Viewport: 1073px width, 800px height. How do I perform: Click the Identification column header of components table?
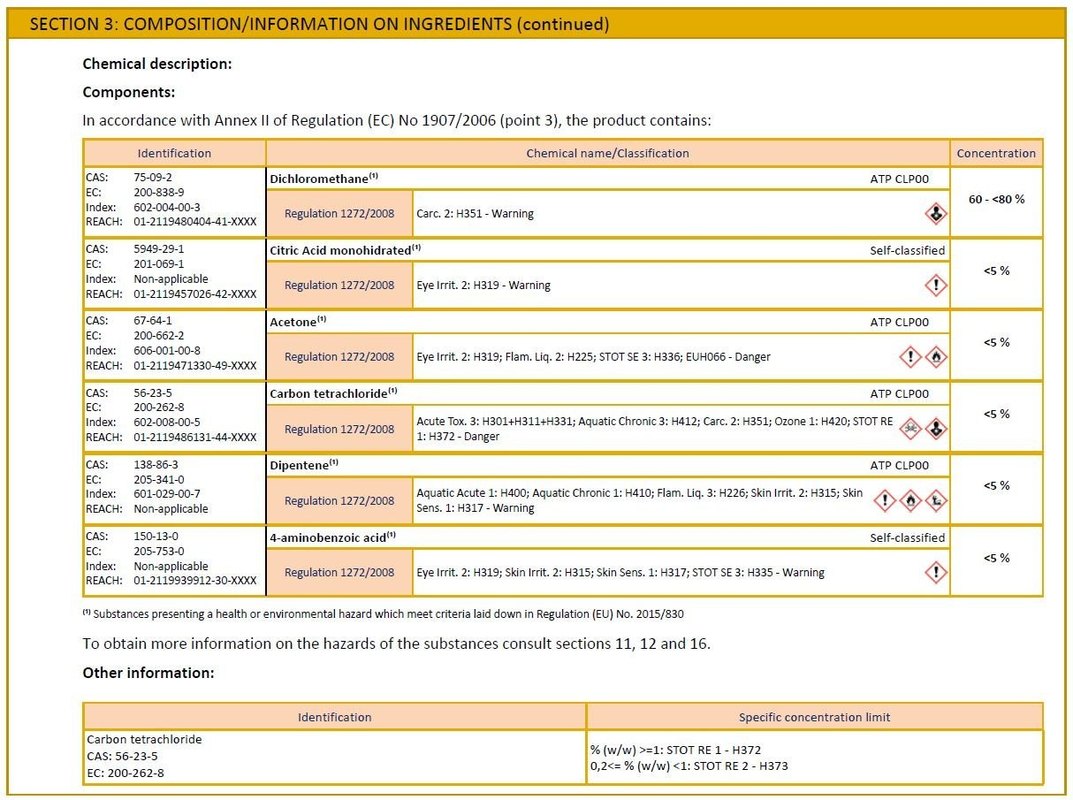coord(175,153)
